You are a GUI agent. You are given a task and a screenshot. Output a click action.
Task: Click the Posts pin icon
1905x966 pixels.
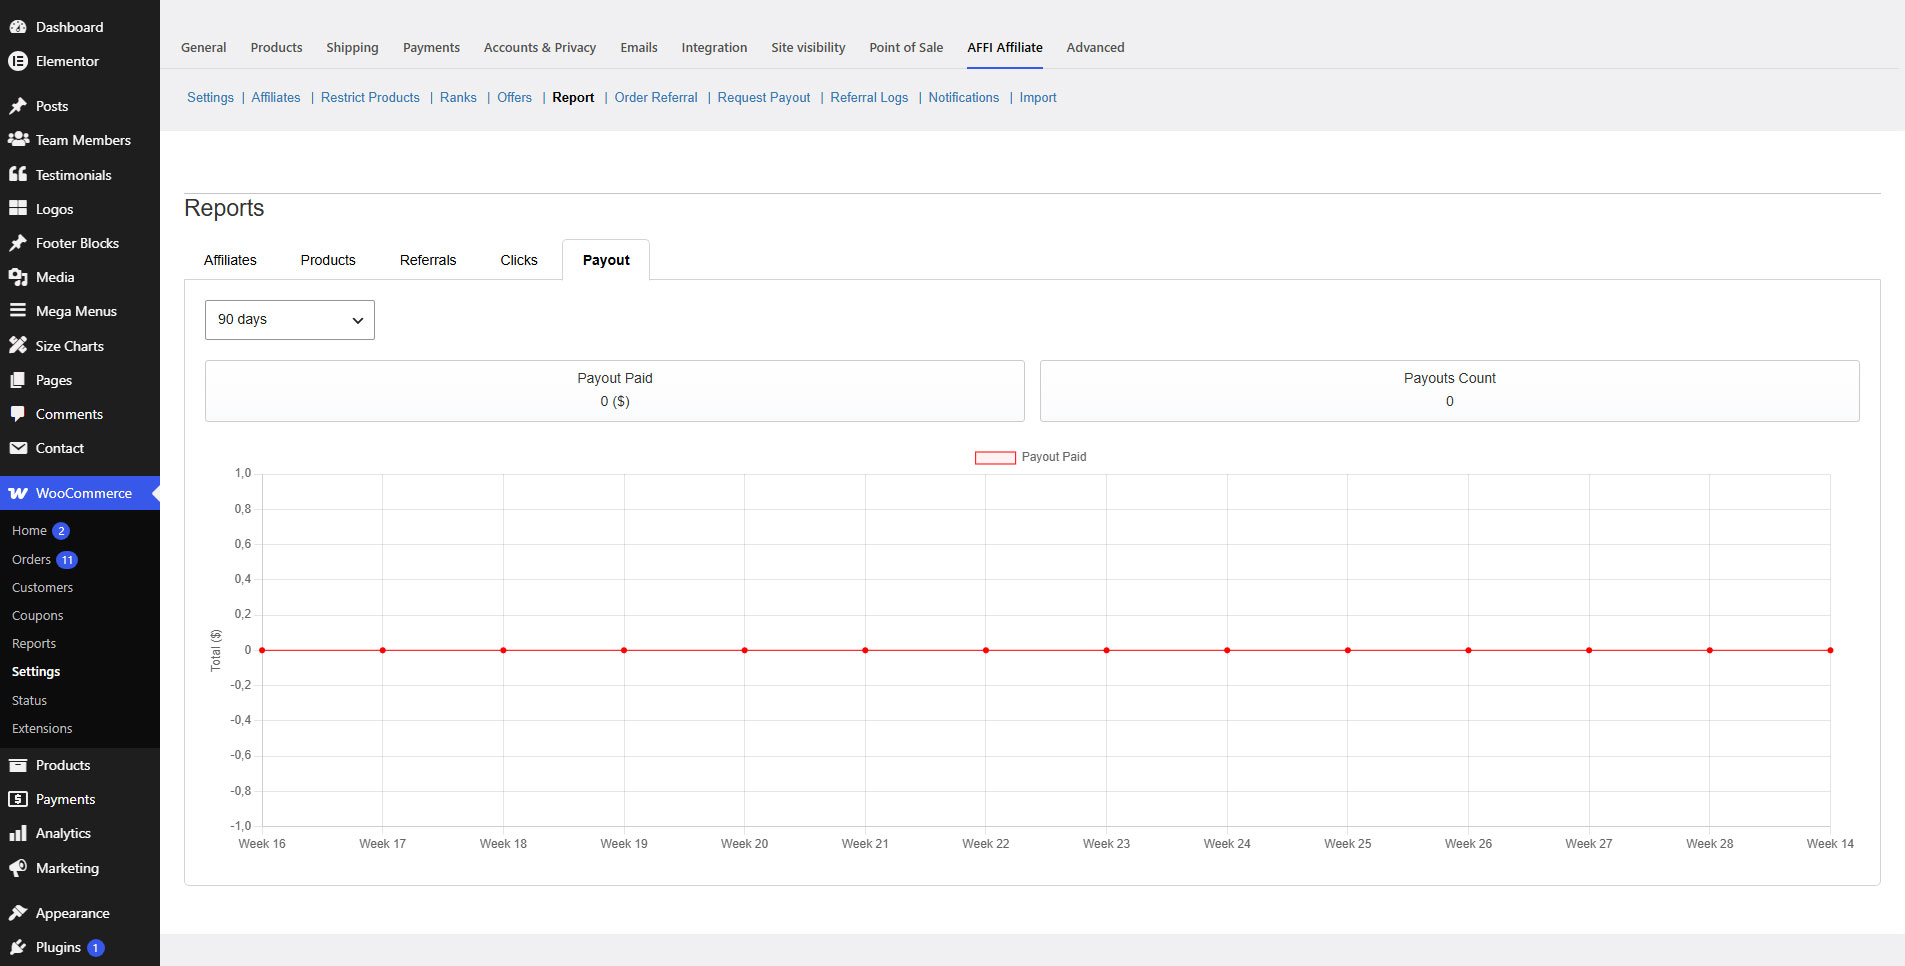point(18,106)
